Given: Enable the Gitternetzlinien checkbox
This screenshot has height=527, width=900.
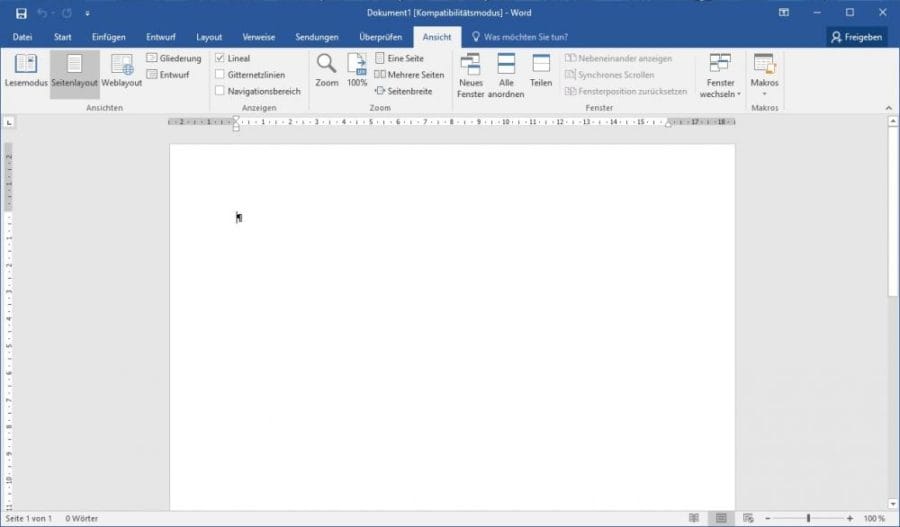Looking at the screenshot, I should 219,75.
